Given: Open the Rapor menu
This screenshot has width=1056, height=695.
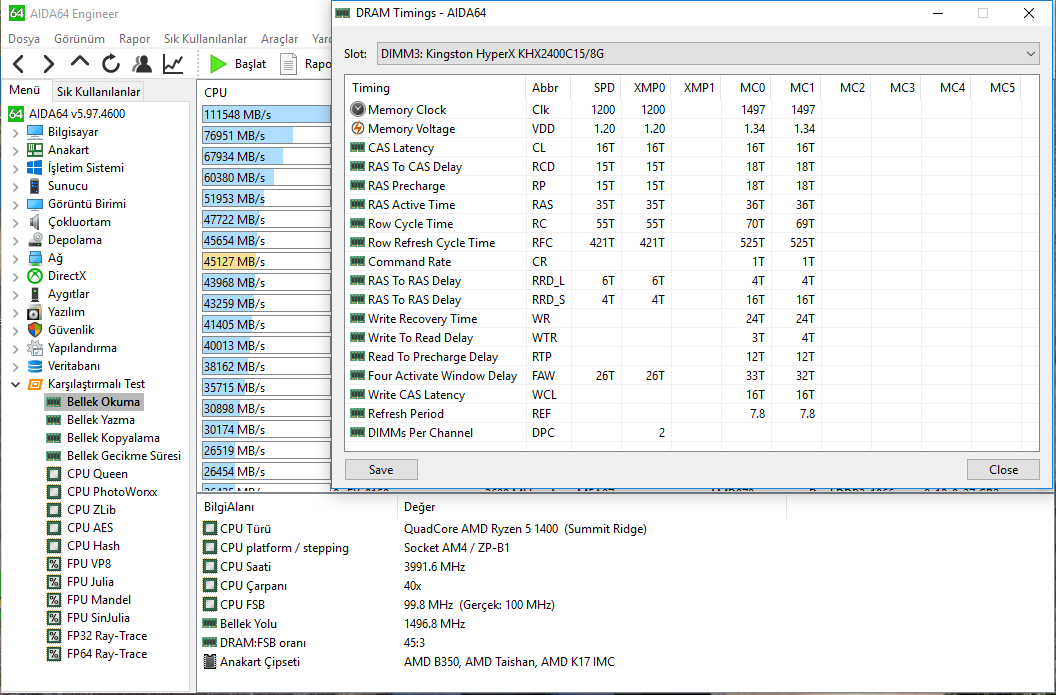Looking at the screenshot, I should [x=134, y=39].
